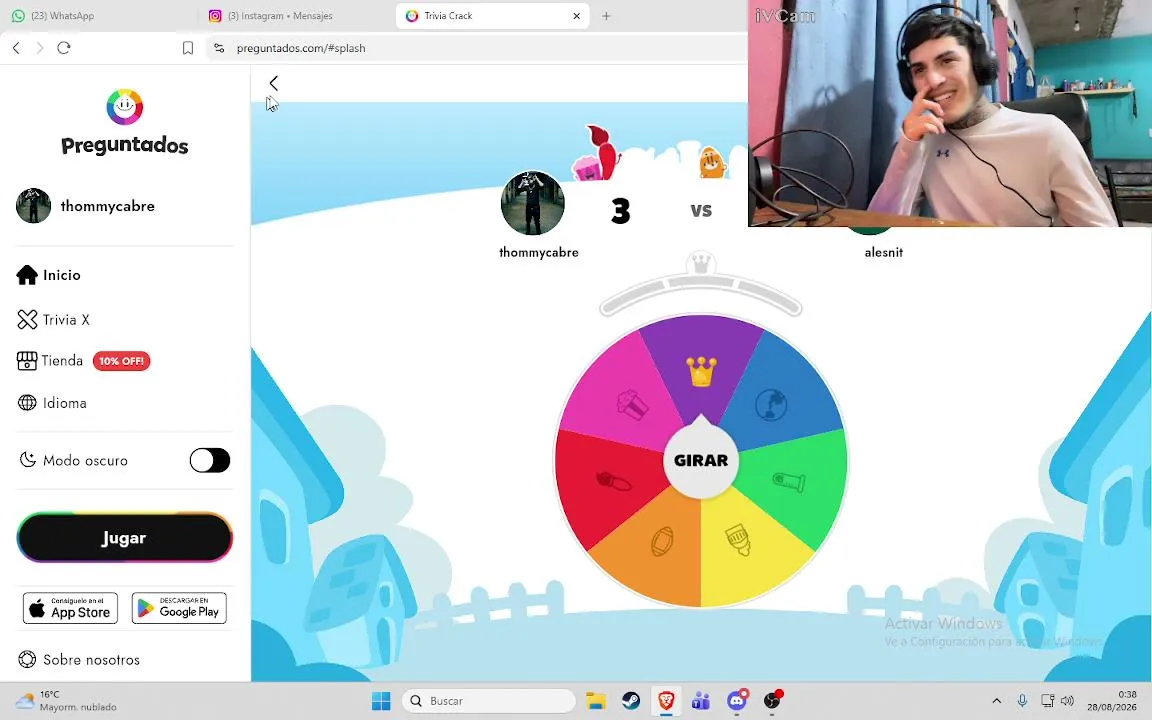Go back with the game's arrow icon
The width and height of the screenshot is (1152, 720).
pyautogui.click(x=274, y=83)
